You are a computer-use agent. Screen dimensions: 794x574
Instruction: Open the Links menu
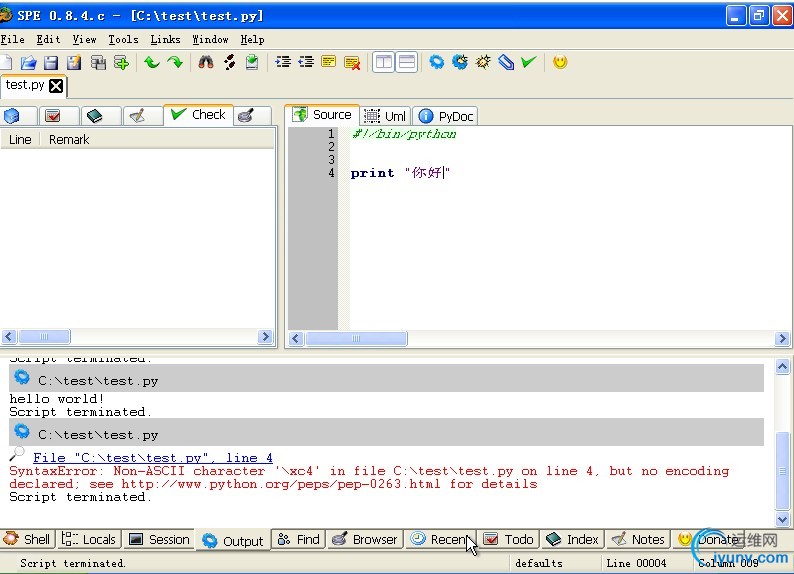click(x=165, y=39)
